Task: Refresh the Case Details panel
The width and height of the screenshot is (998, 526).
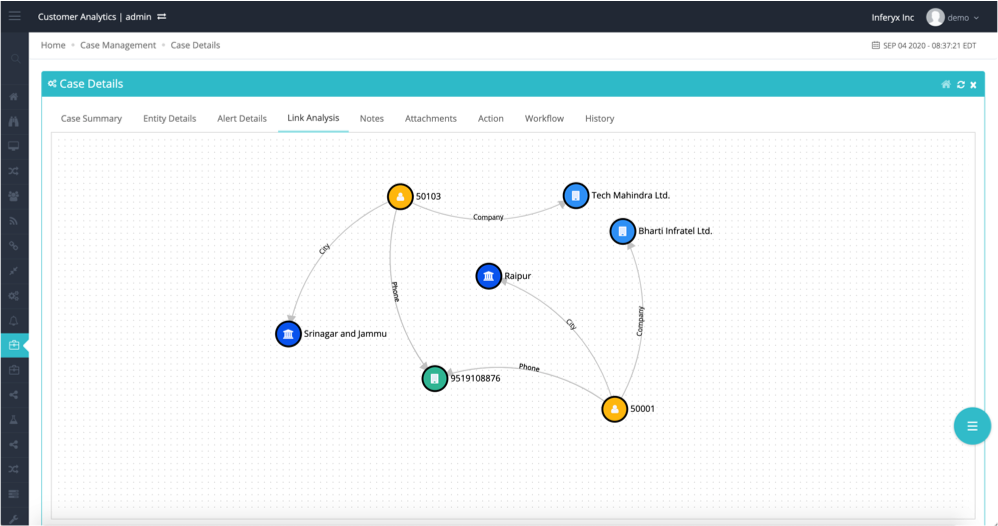Action: pos(960,84)
